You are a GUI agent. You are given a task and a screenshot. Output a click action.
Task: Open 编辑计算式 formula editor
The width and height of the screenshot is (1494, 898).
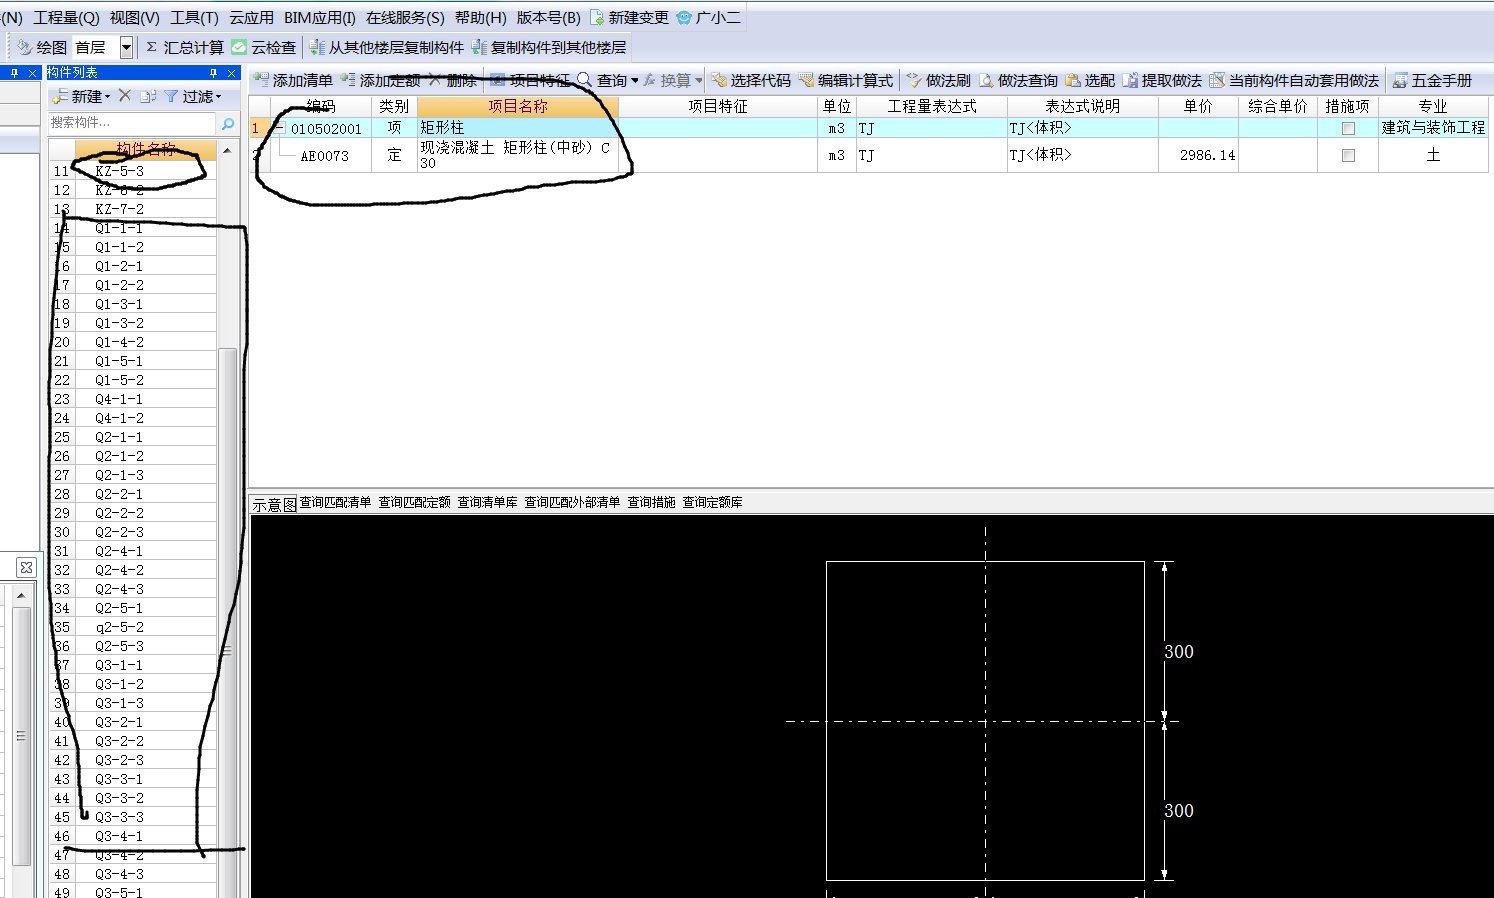tap(846, 80)
